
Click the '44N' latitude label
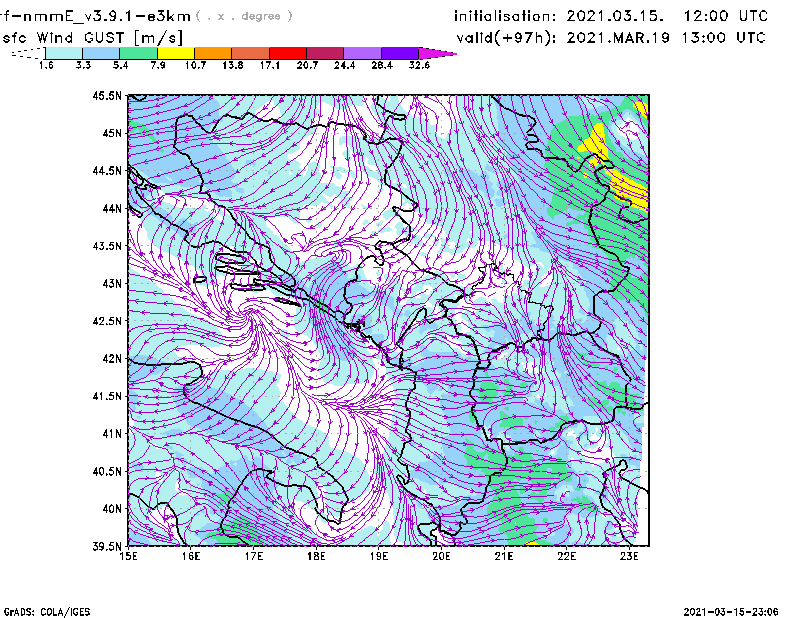112,208
